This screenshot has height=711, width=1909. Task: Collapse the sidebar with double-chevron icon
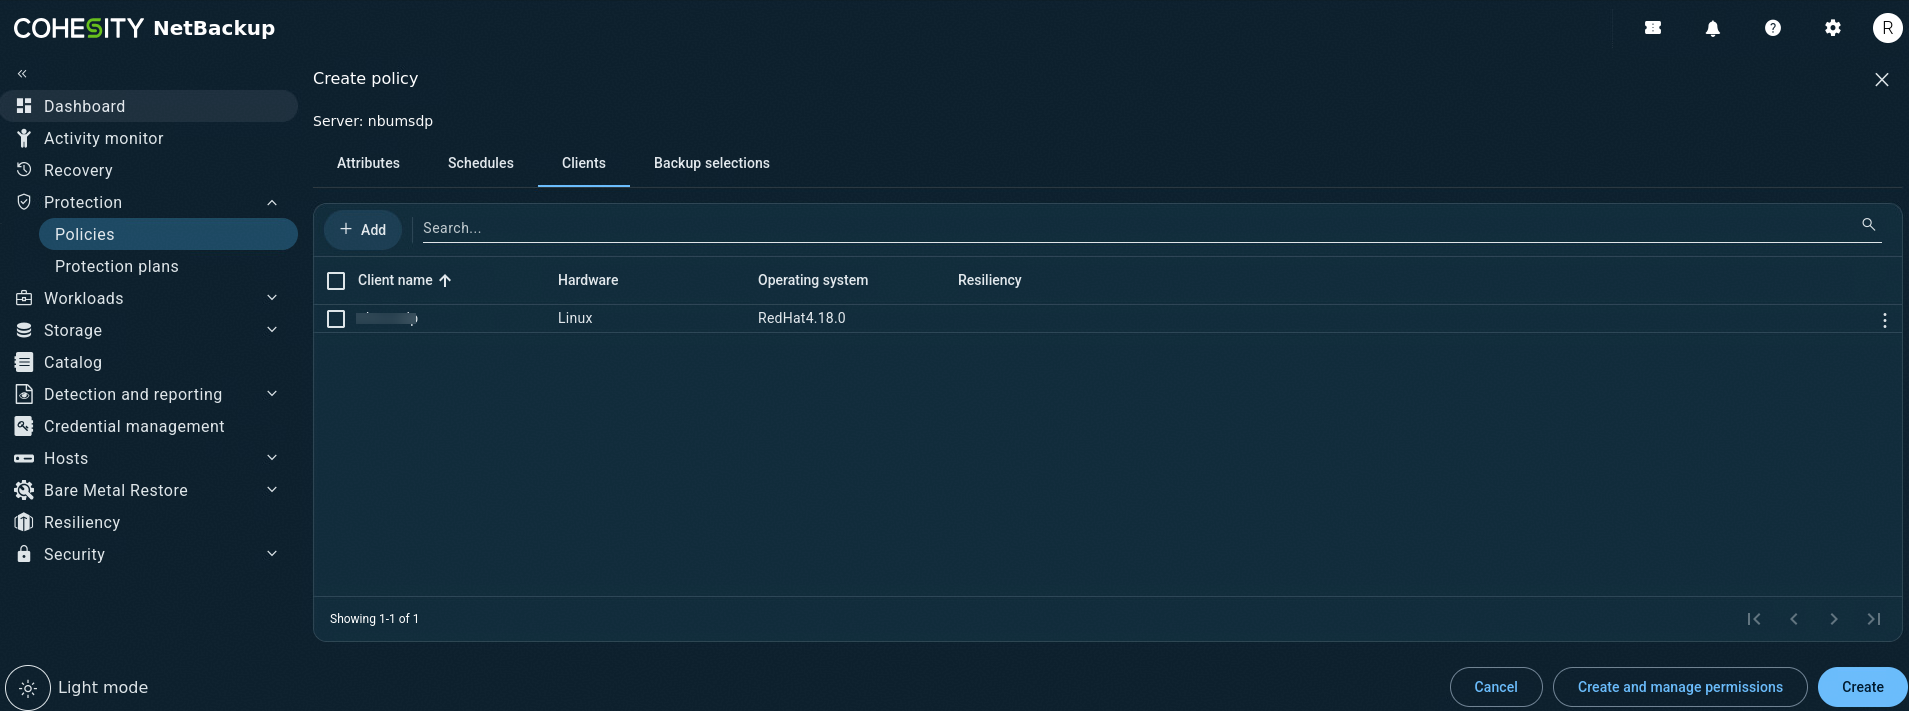click(22, 73)
